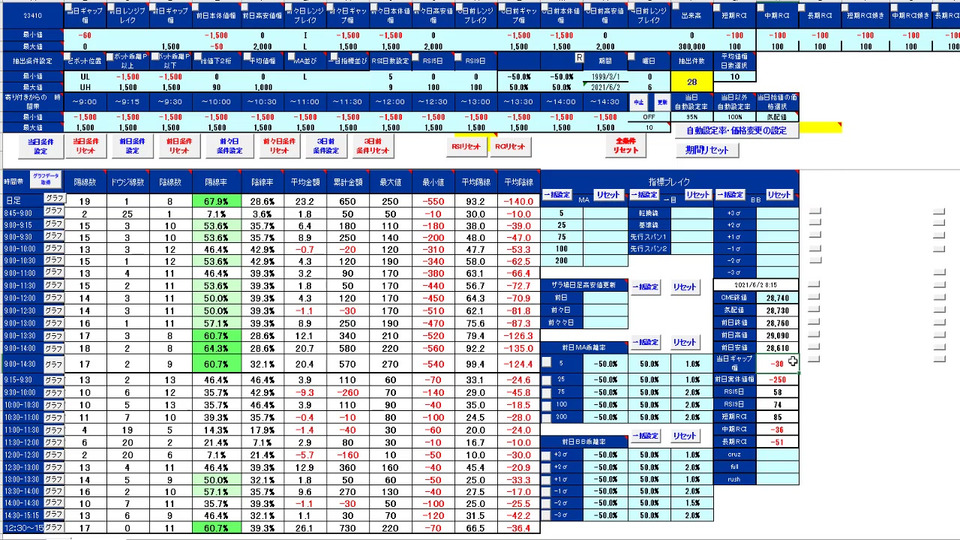Click the small R box beside 期間
960x540 pixels.
tap(579, 58)
